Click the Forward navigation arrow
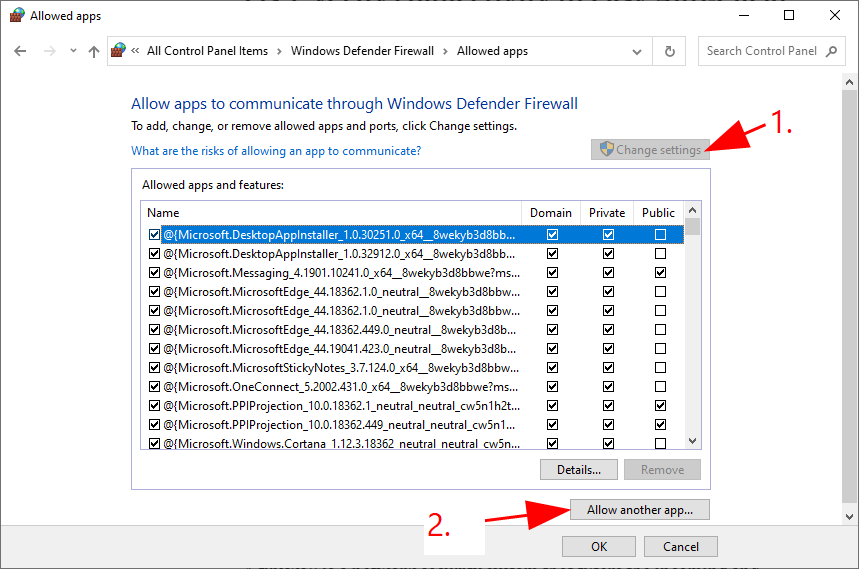The height and width of the screenshot is (569, 859). (48, 51)
